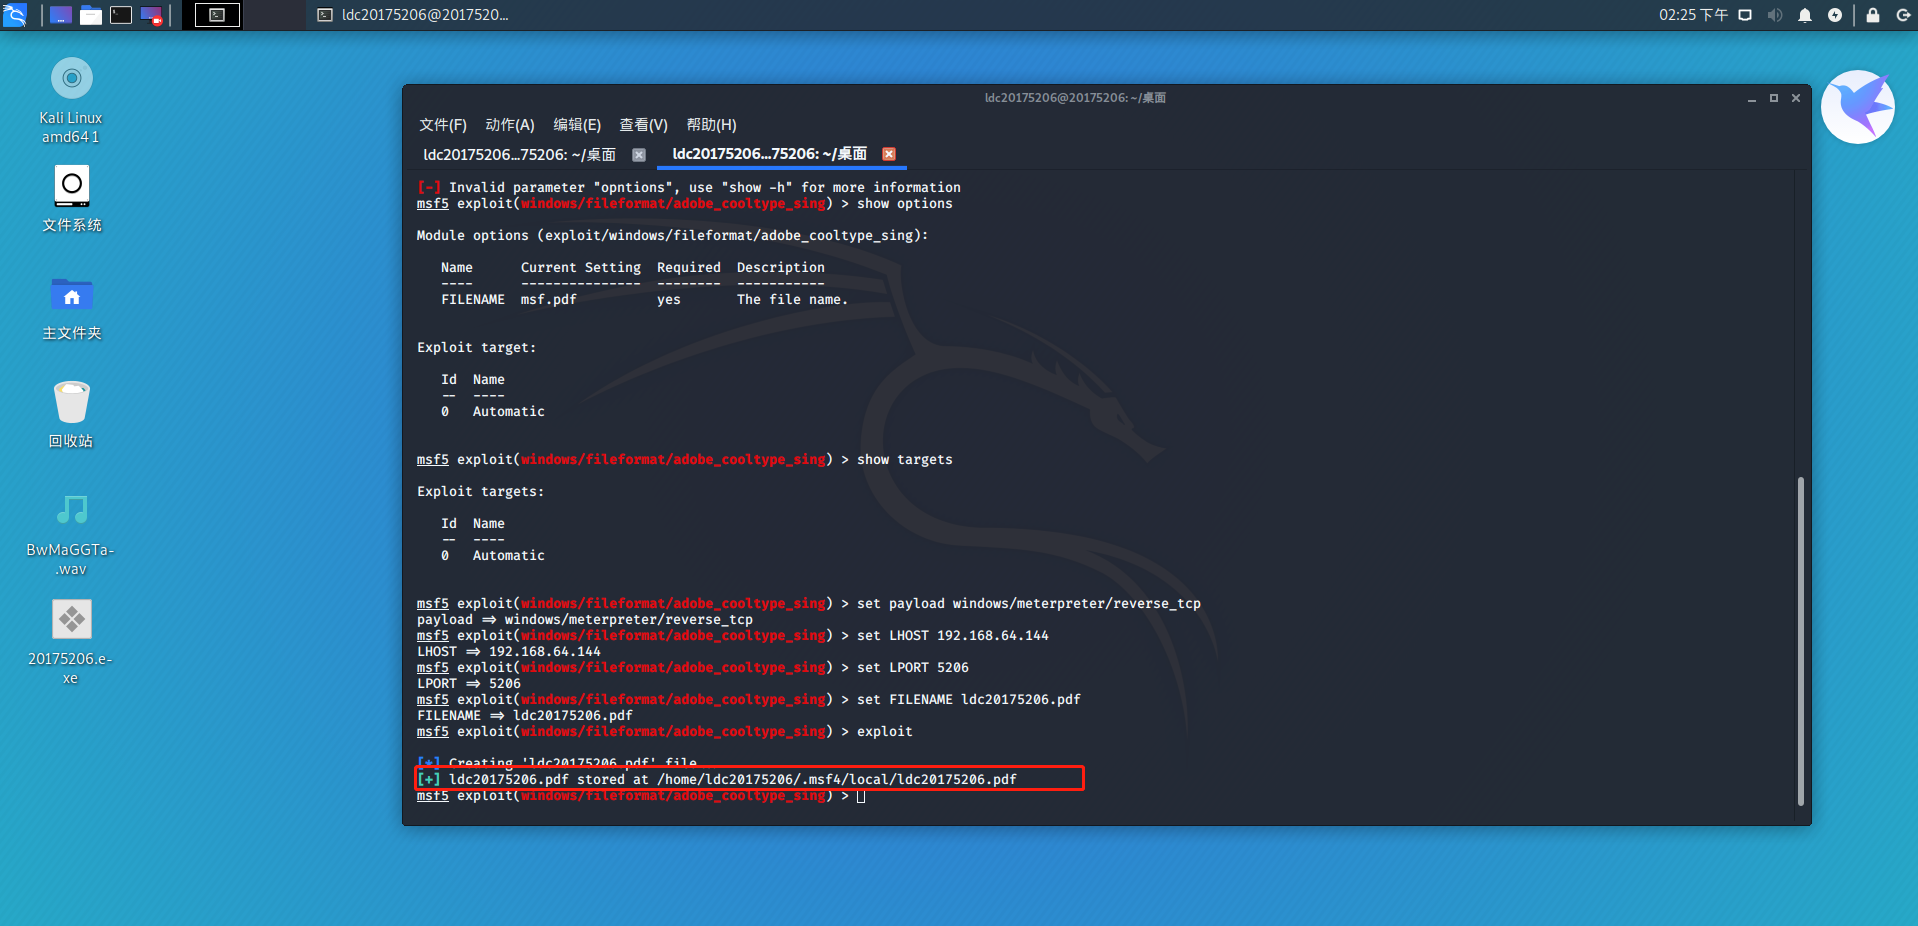Click the 'set FILENAME ldc20175206.pdf' command text
The width and height of the screenshot is (1918, 926).
[968, 700]
